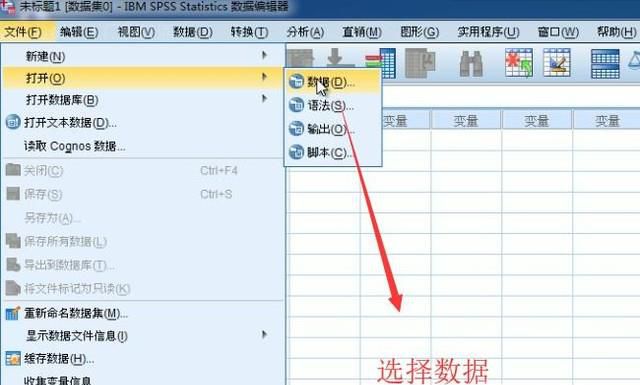The height and width of the screenshot is (385, 640).
Task: Select 语法(S)... in the open submenu
Action: (x=333, y=106)
